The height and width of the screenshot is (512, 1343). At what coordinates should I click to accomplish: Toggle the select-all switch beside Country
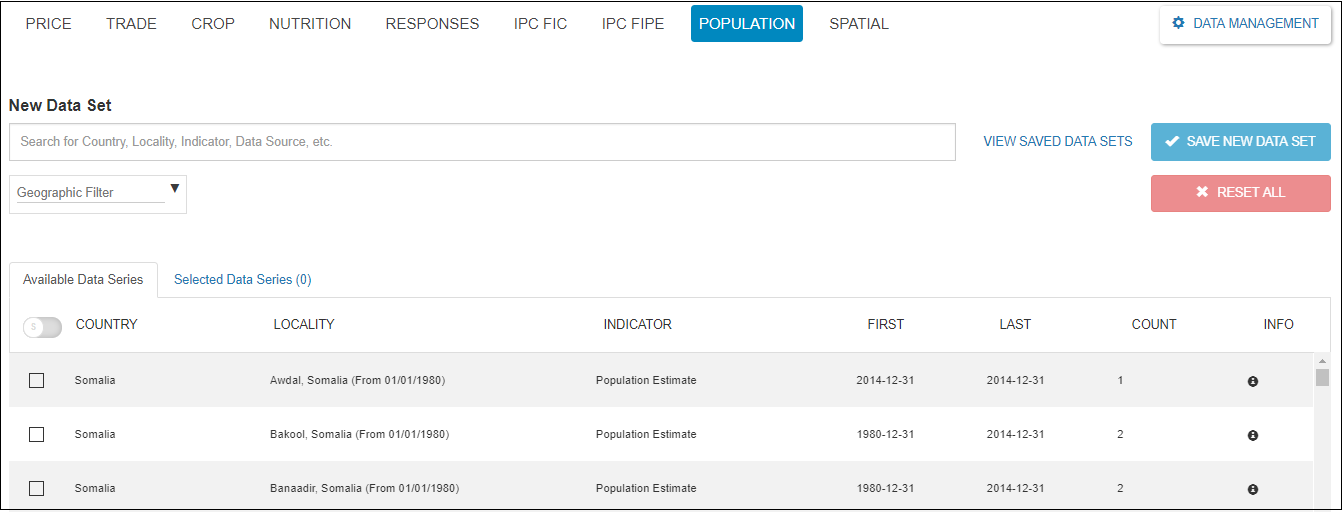(x=42, y=326)
